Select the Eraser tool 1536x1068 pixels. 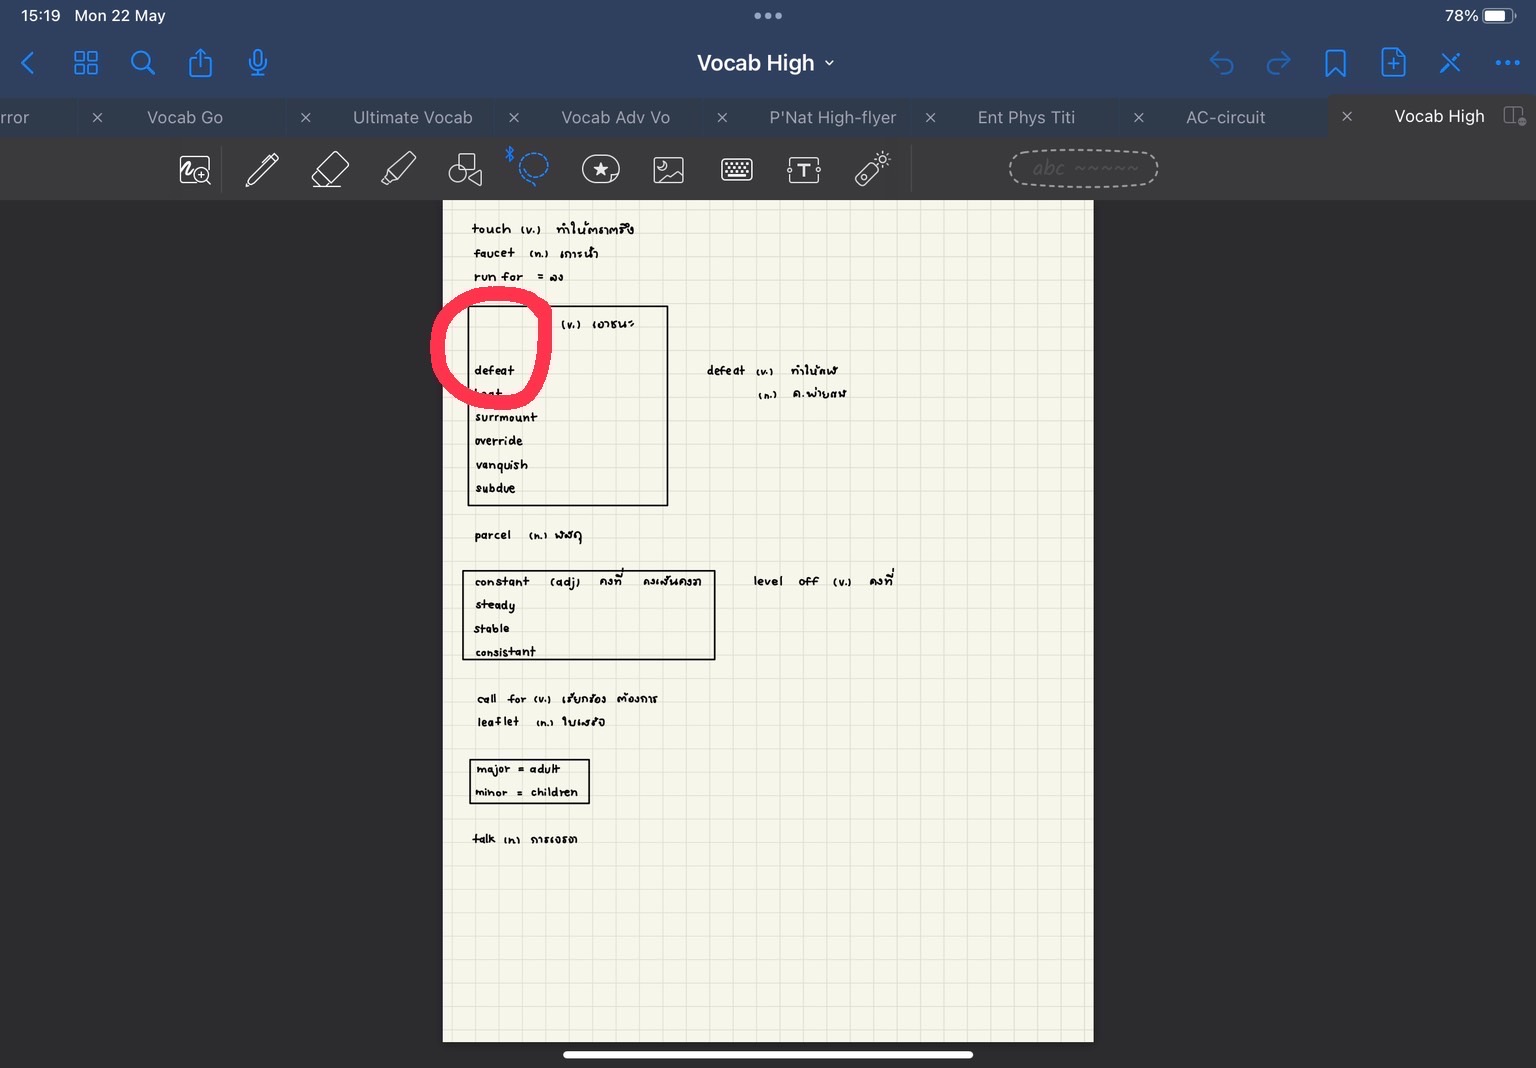tap(330, 170)
